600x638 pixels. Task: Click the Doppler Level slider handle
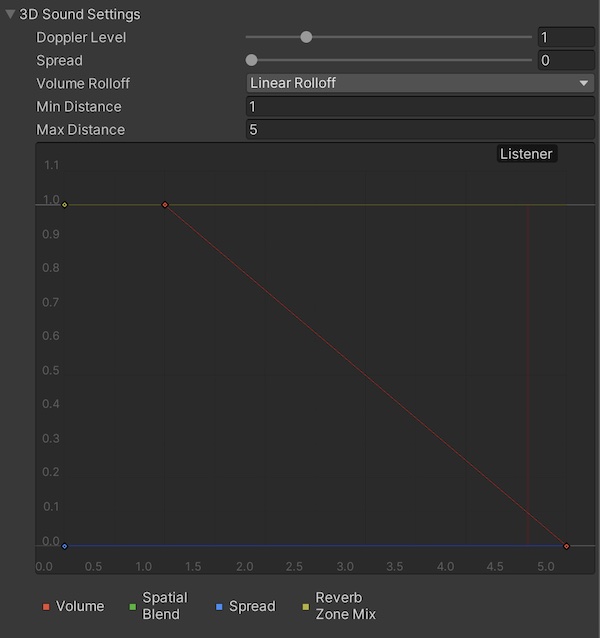coord(306,37)
